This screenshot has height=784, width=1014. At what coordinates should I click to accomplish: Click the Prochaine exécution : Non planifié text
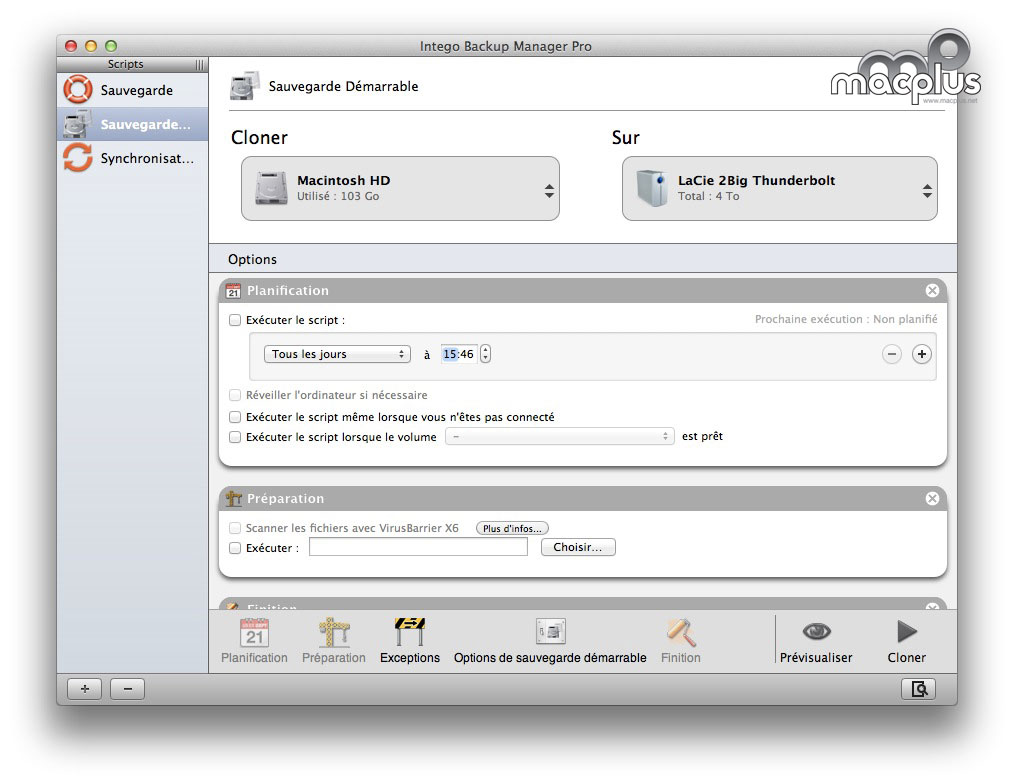[x=846, y=319]
